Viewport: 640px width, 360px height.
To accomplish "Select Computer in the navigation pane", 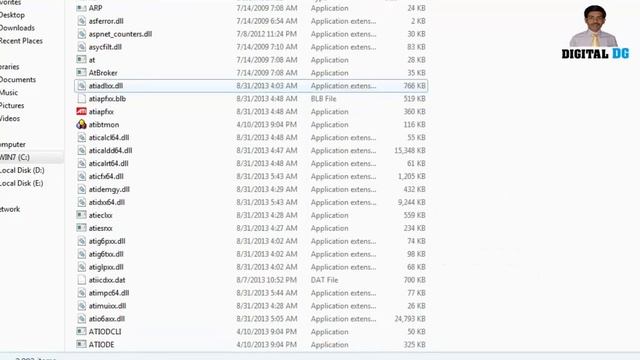I will pyautogui.click(x=13, y=144).
